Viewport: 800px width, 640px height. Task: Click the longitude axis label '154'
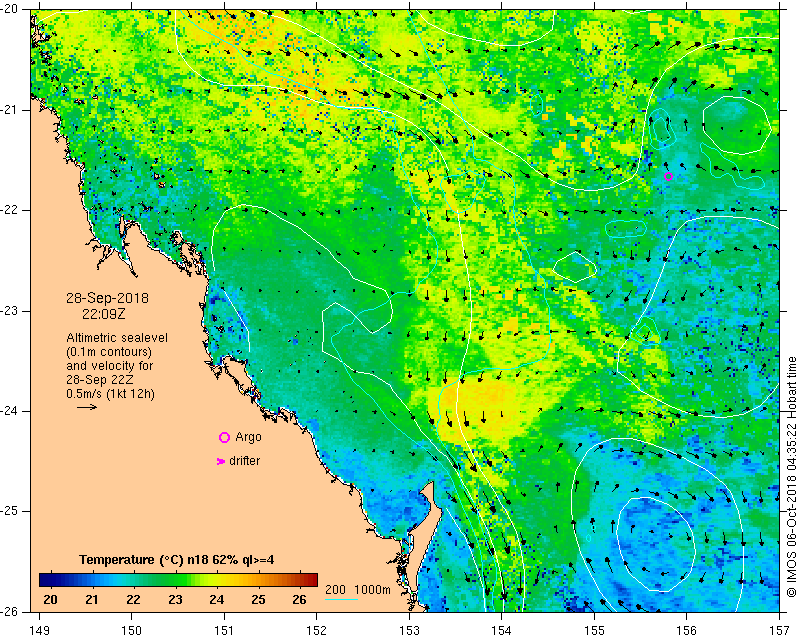tap(502, 631)
